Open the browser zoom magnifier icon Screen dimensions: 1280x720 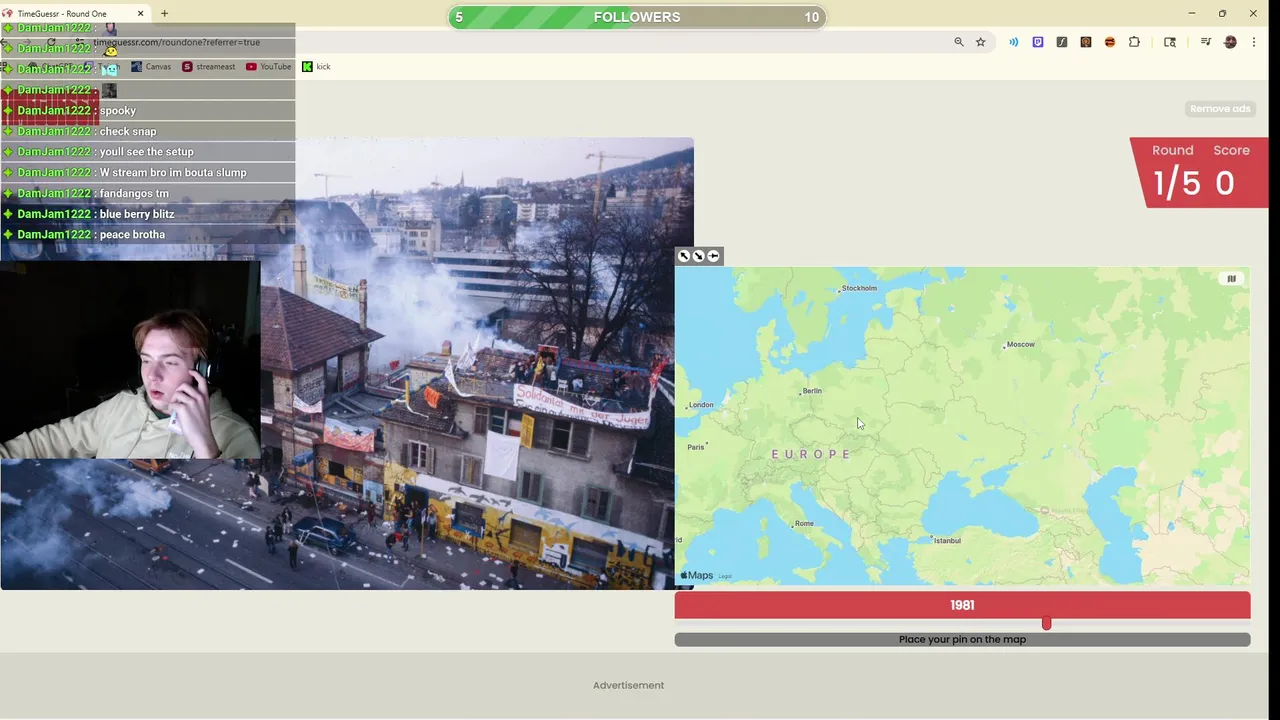click(x=959, y=42)
